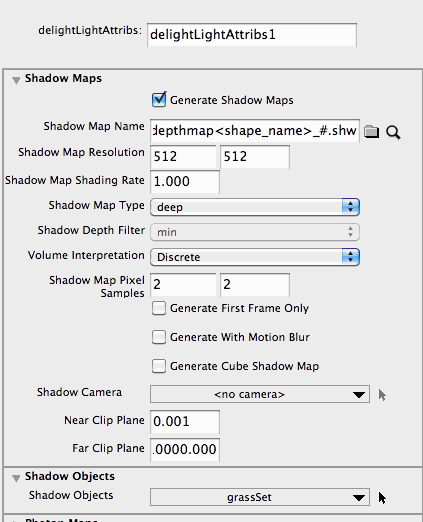Click the Far Clip Plane field

[x=185, y=450]
